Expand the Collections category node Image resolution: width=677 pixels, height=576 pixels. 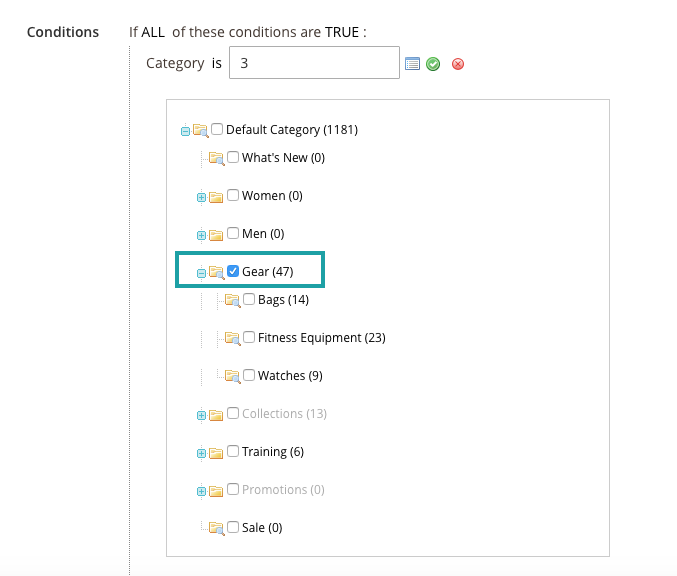point(201,415)
